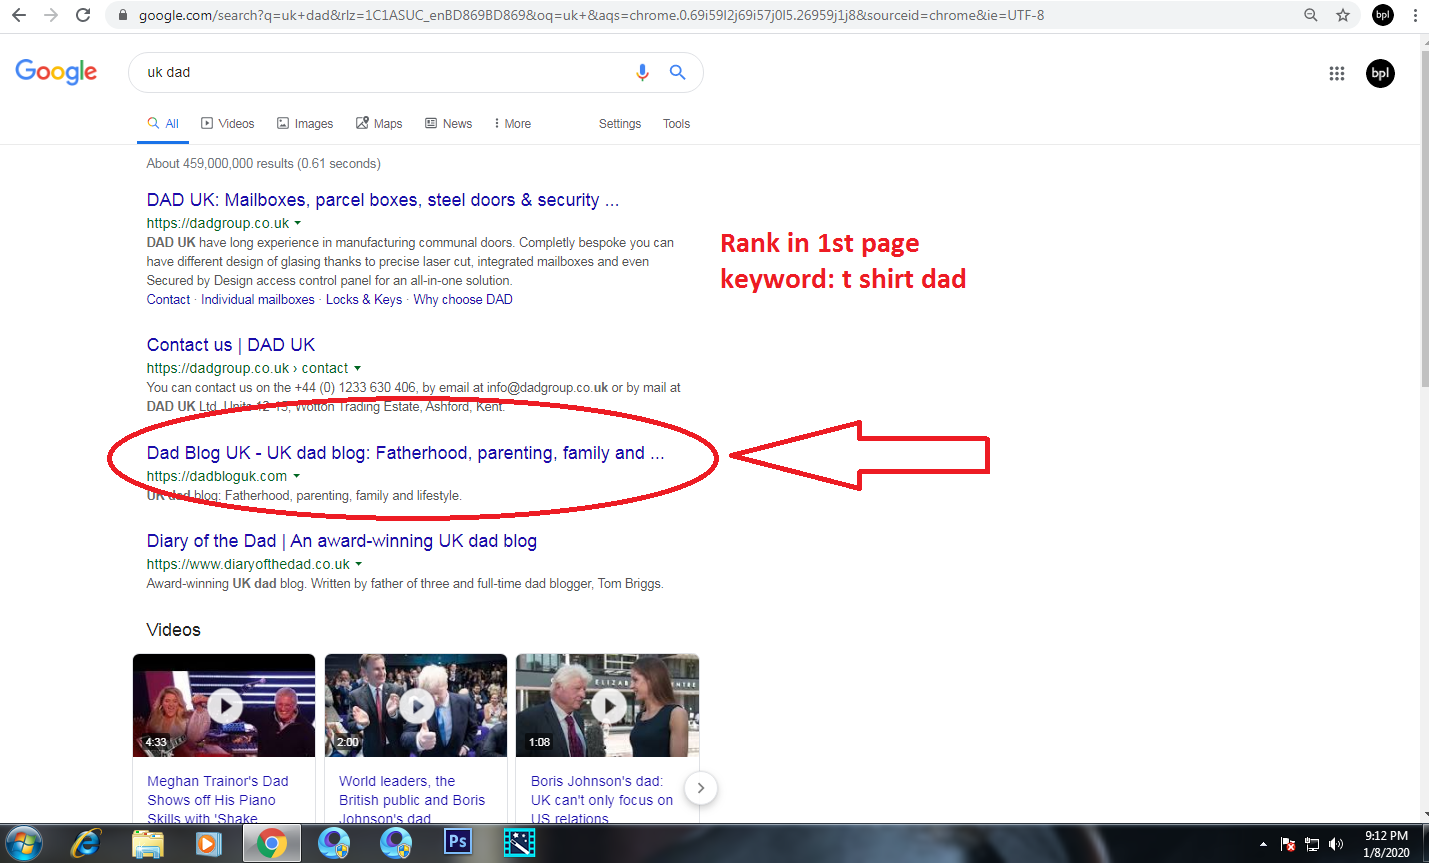Expand the More search options menu
Viewport: 1429px width, 863px height.
tap(511, 123)
